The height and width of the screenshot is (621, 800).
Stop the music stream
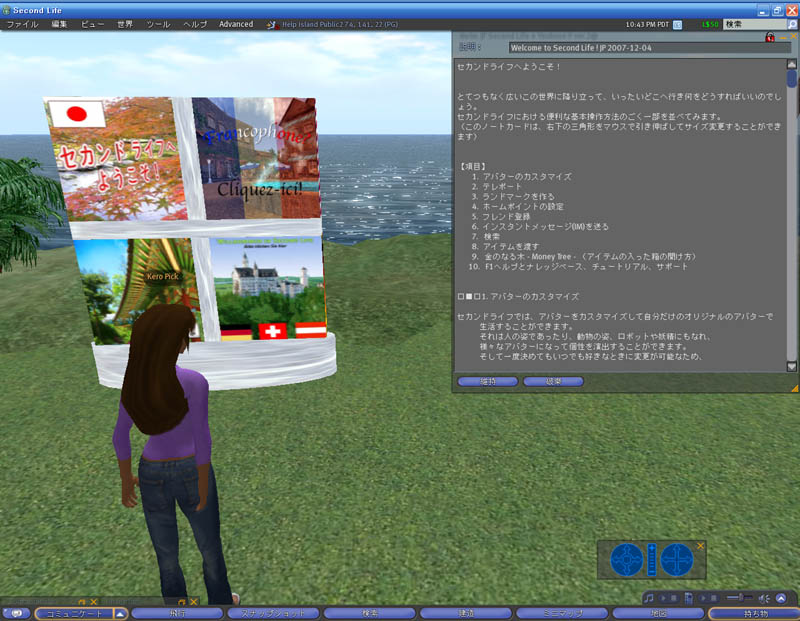(673, 598)
